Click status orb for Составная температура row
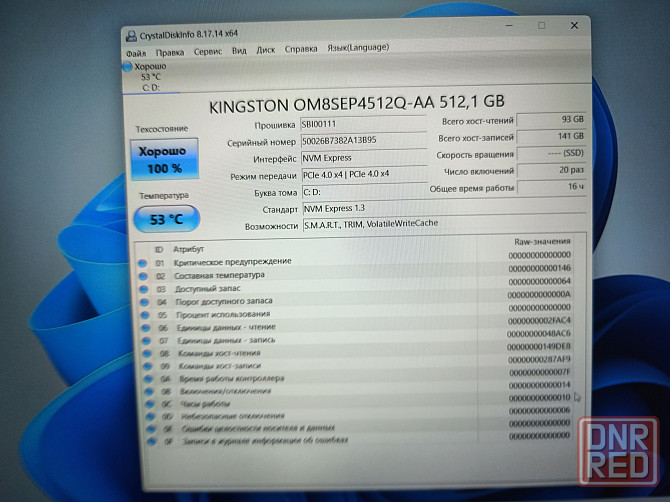 [x=143, y=276]
